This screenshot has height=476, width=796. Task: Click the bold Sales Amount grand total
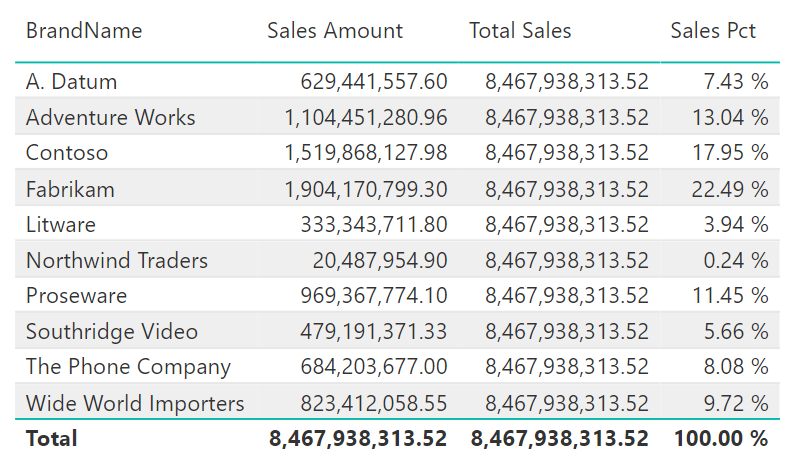358,439
